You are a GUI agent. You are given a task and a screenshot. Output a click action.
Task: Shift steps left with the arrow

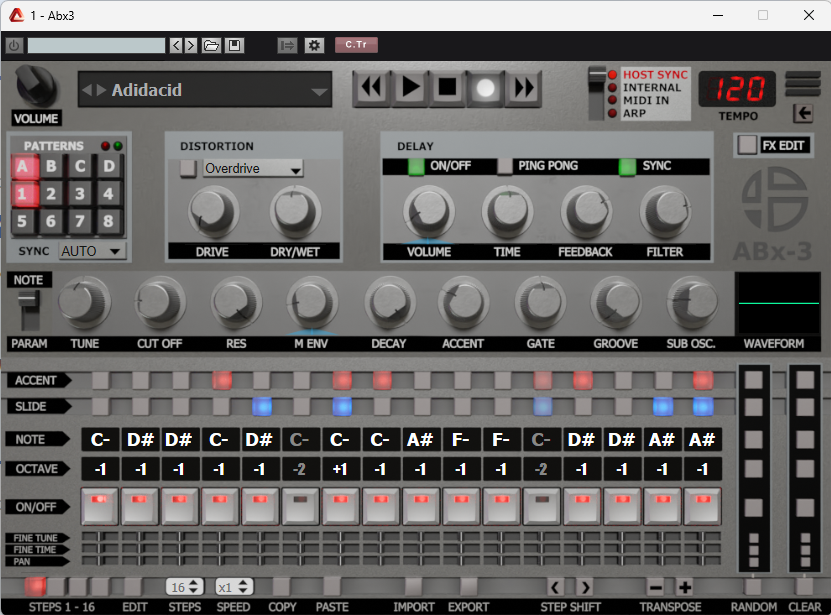point(555,587)
